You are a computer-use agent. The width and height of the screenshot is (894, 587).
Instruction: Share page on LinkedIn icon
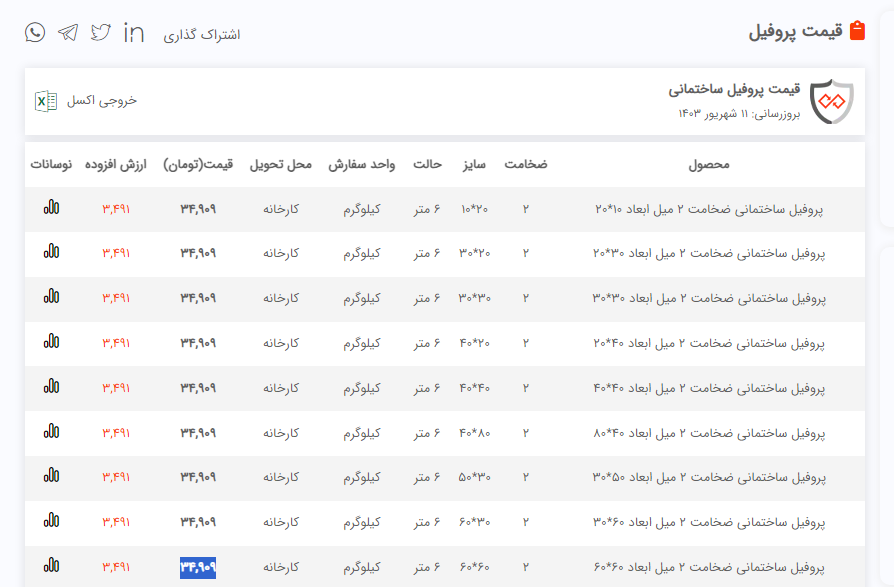[134, 32]
